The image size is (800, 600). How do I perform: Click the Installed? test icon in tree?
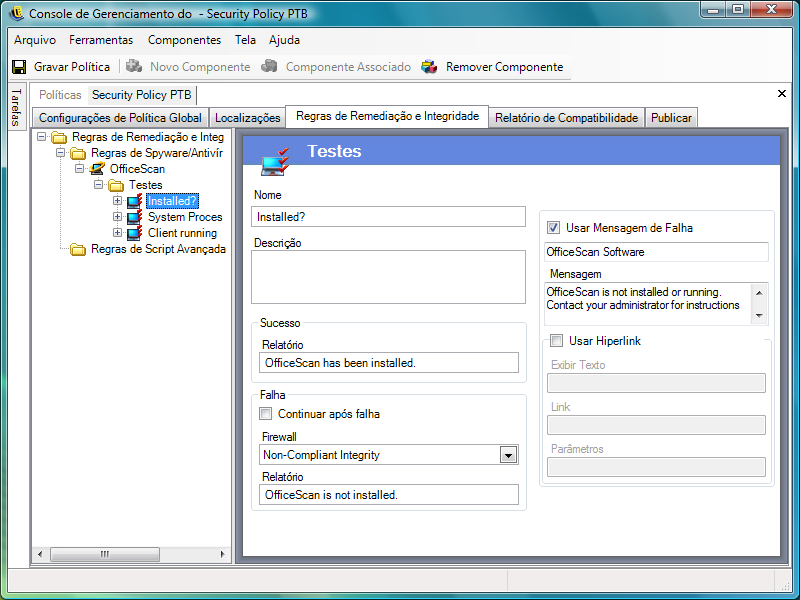click(x=135, y=201)
